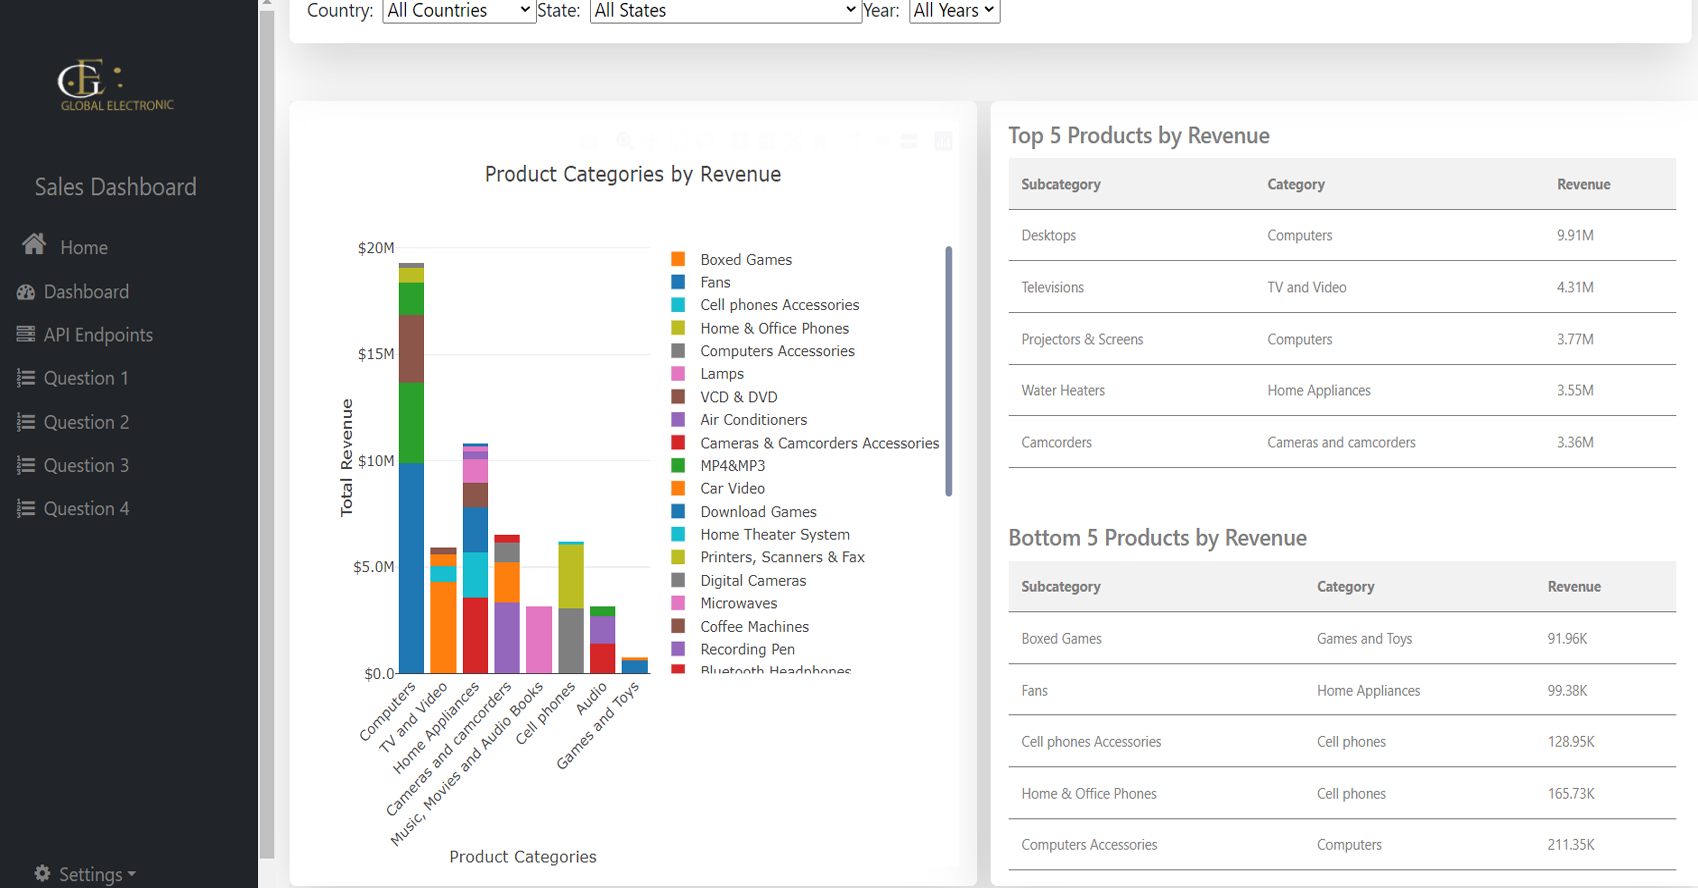The width and height of the screenshot is (1698, 888).
Task: Click the API Endpoints server icon
Action: tap(26, 334)
